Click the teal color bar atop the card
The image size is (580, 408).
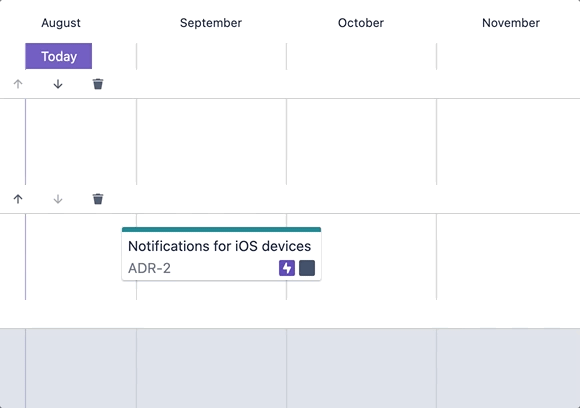(221, 229)
